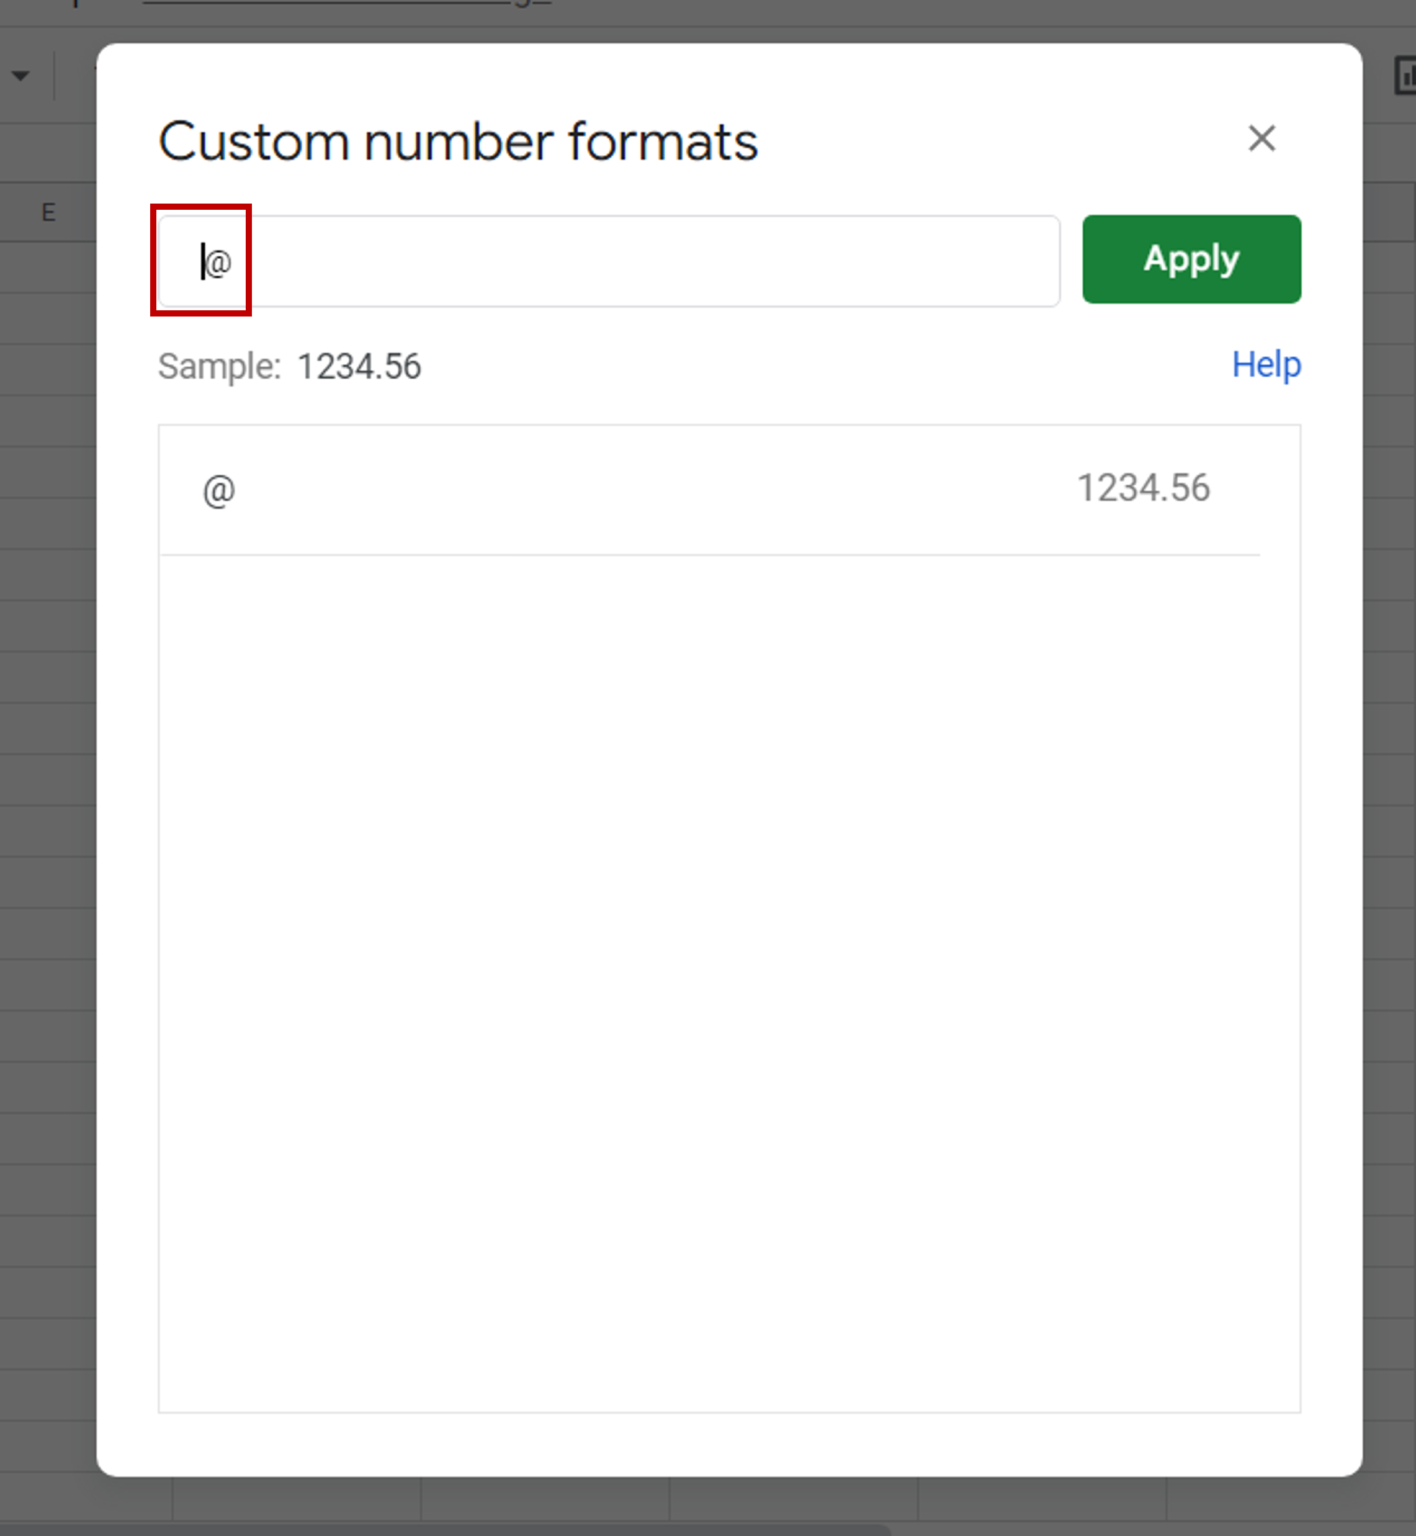
Task: Open the Help link
Action: 1266,365
